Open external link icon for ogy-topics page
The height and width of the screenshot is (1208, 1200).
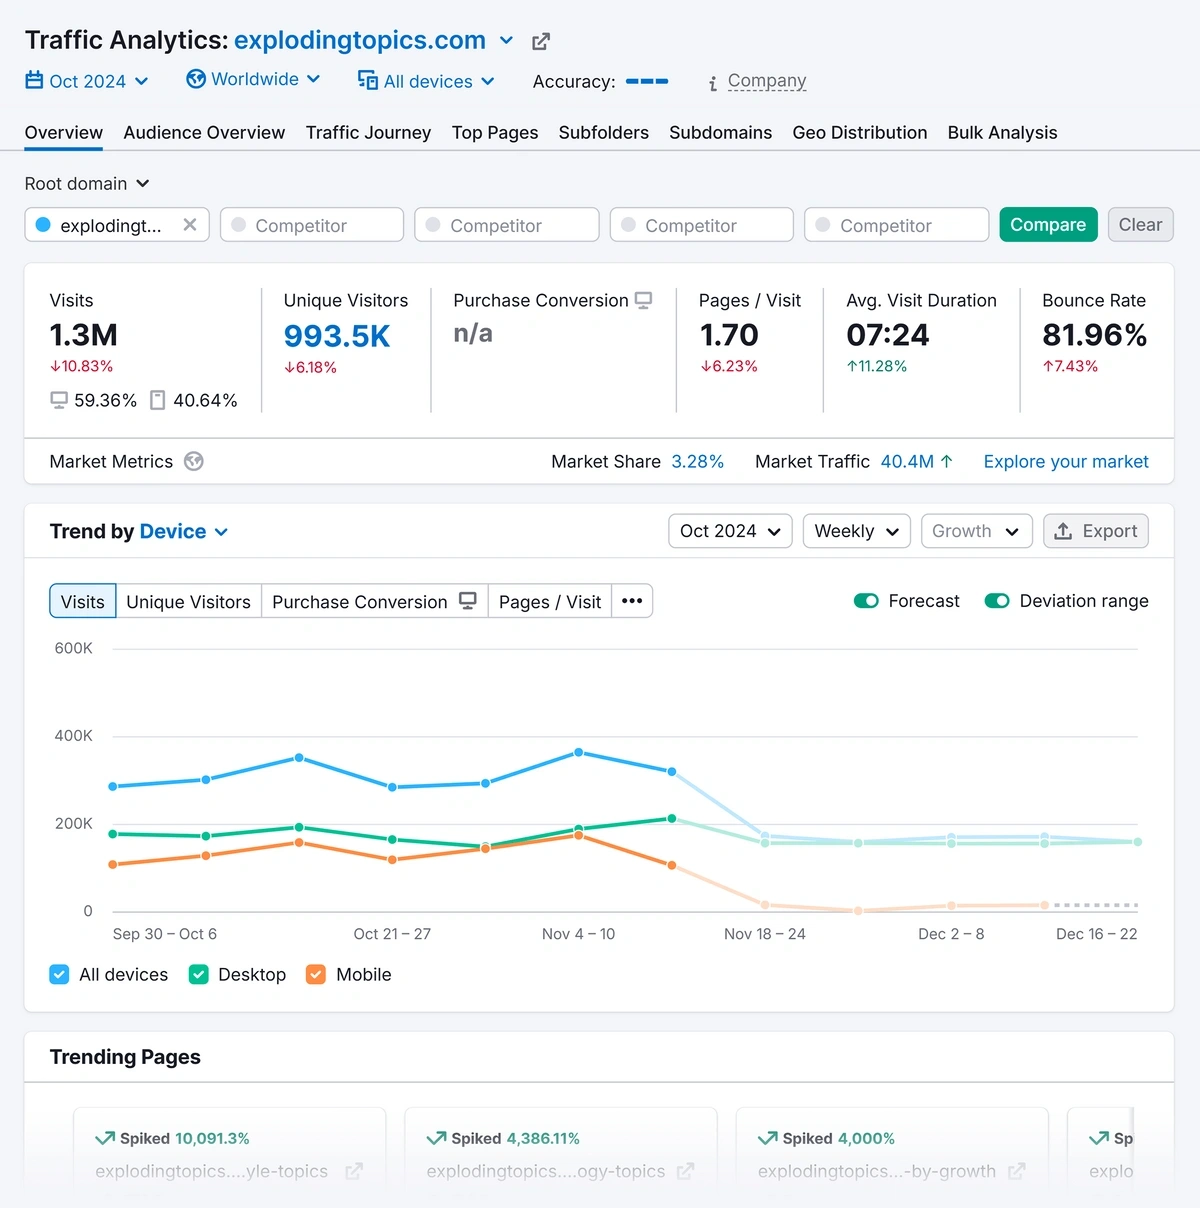[x=685, y=1171]
